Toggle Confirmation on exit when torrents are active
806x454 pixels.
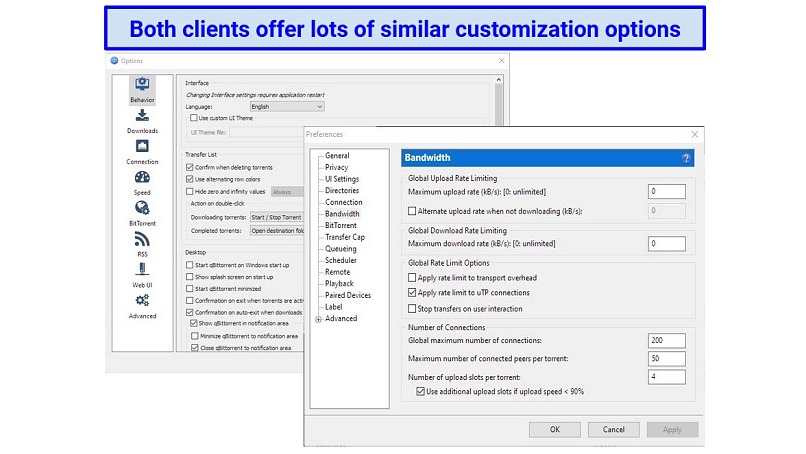pyautogui.click(x=190, y=300)
